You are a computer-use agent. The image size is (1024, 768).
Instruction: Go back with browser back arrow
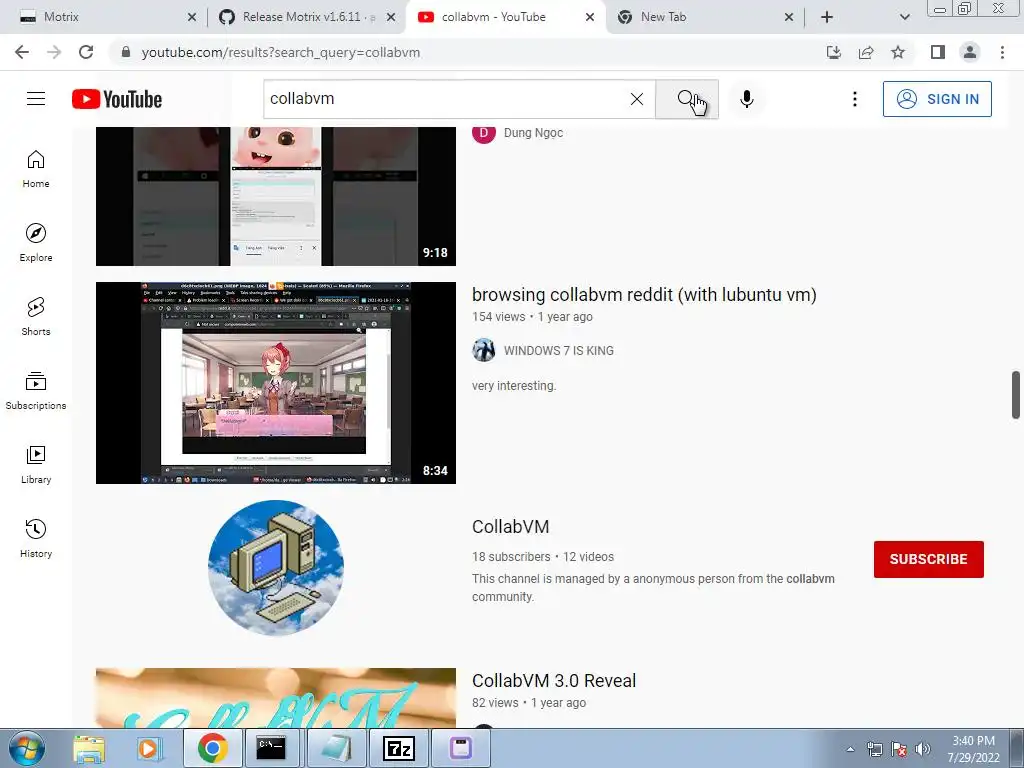click(x=22, y=52)
